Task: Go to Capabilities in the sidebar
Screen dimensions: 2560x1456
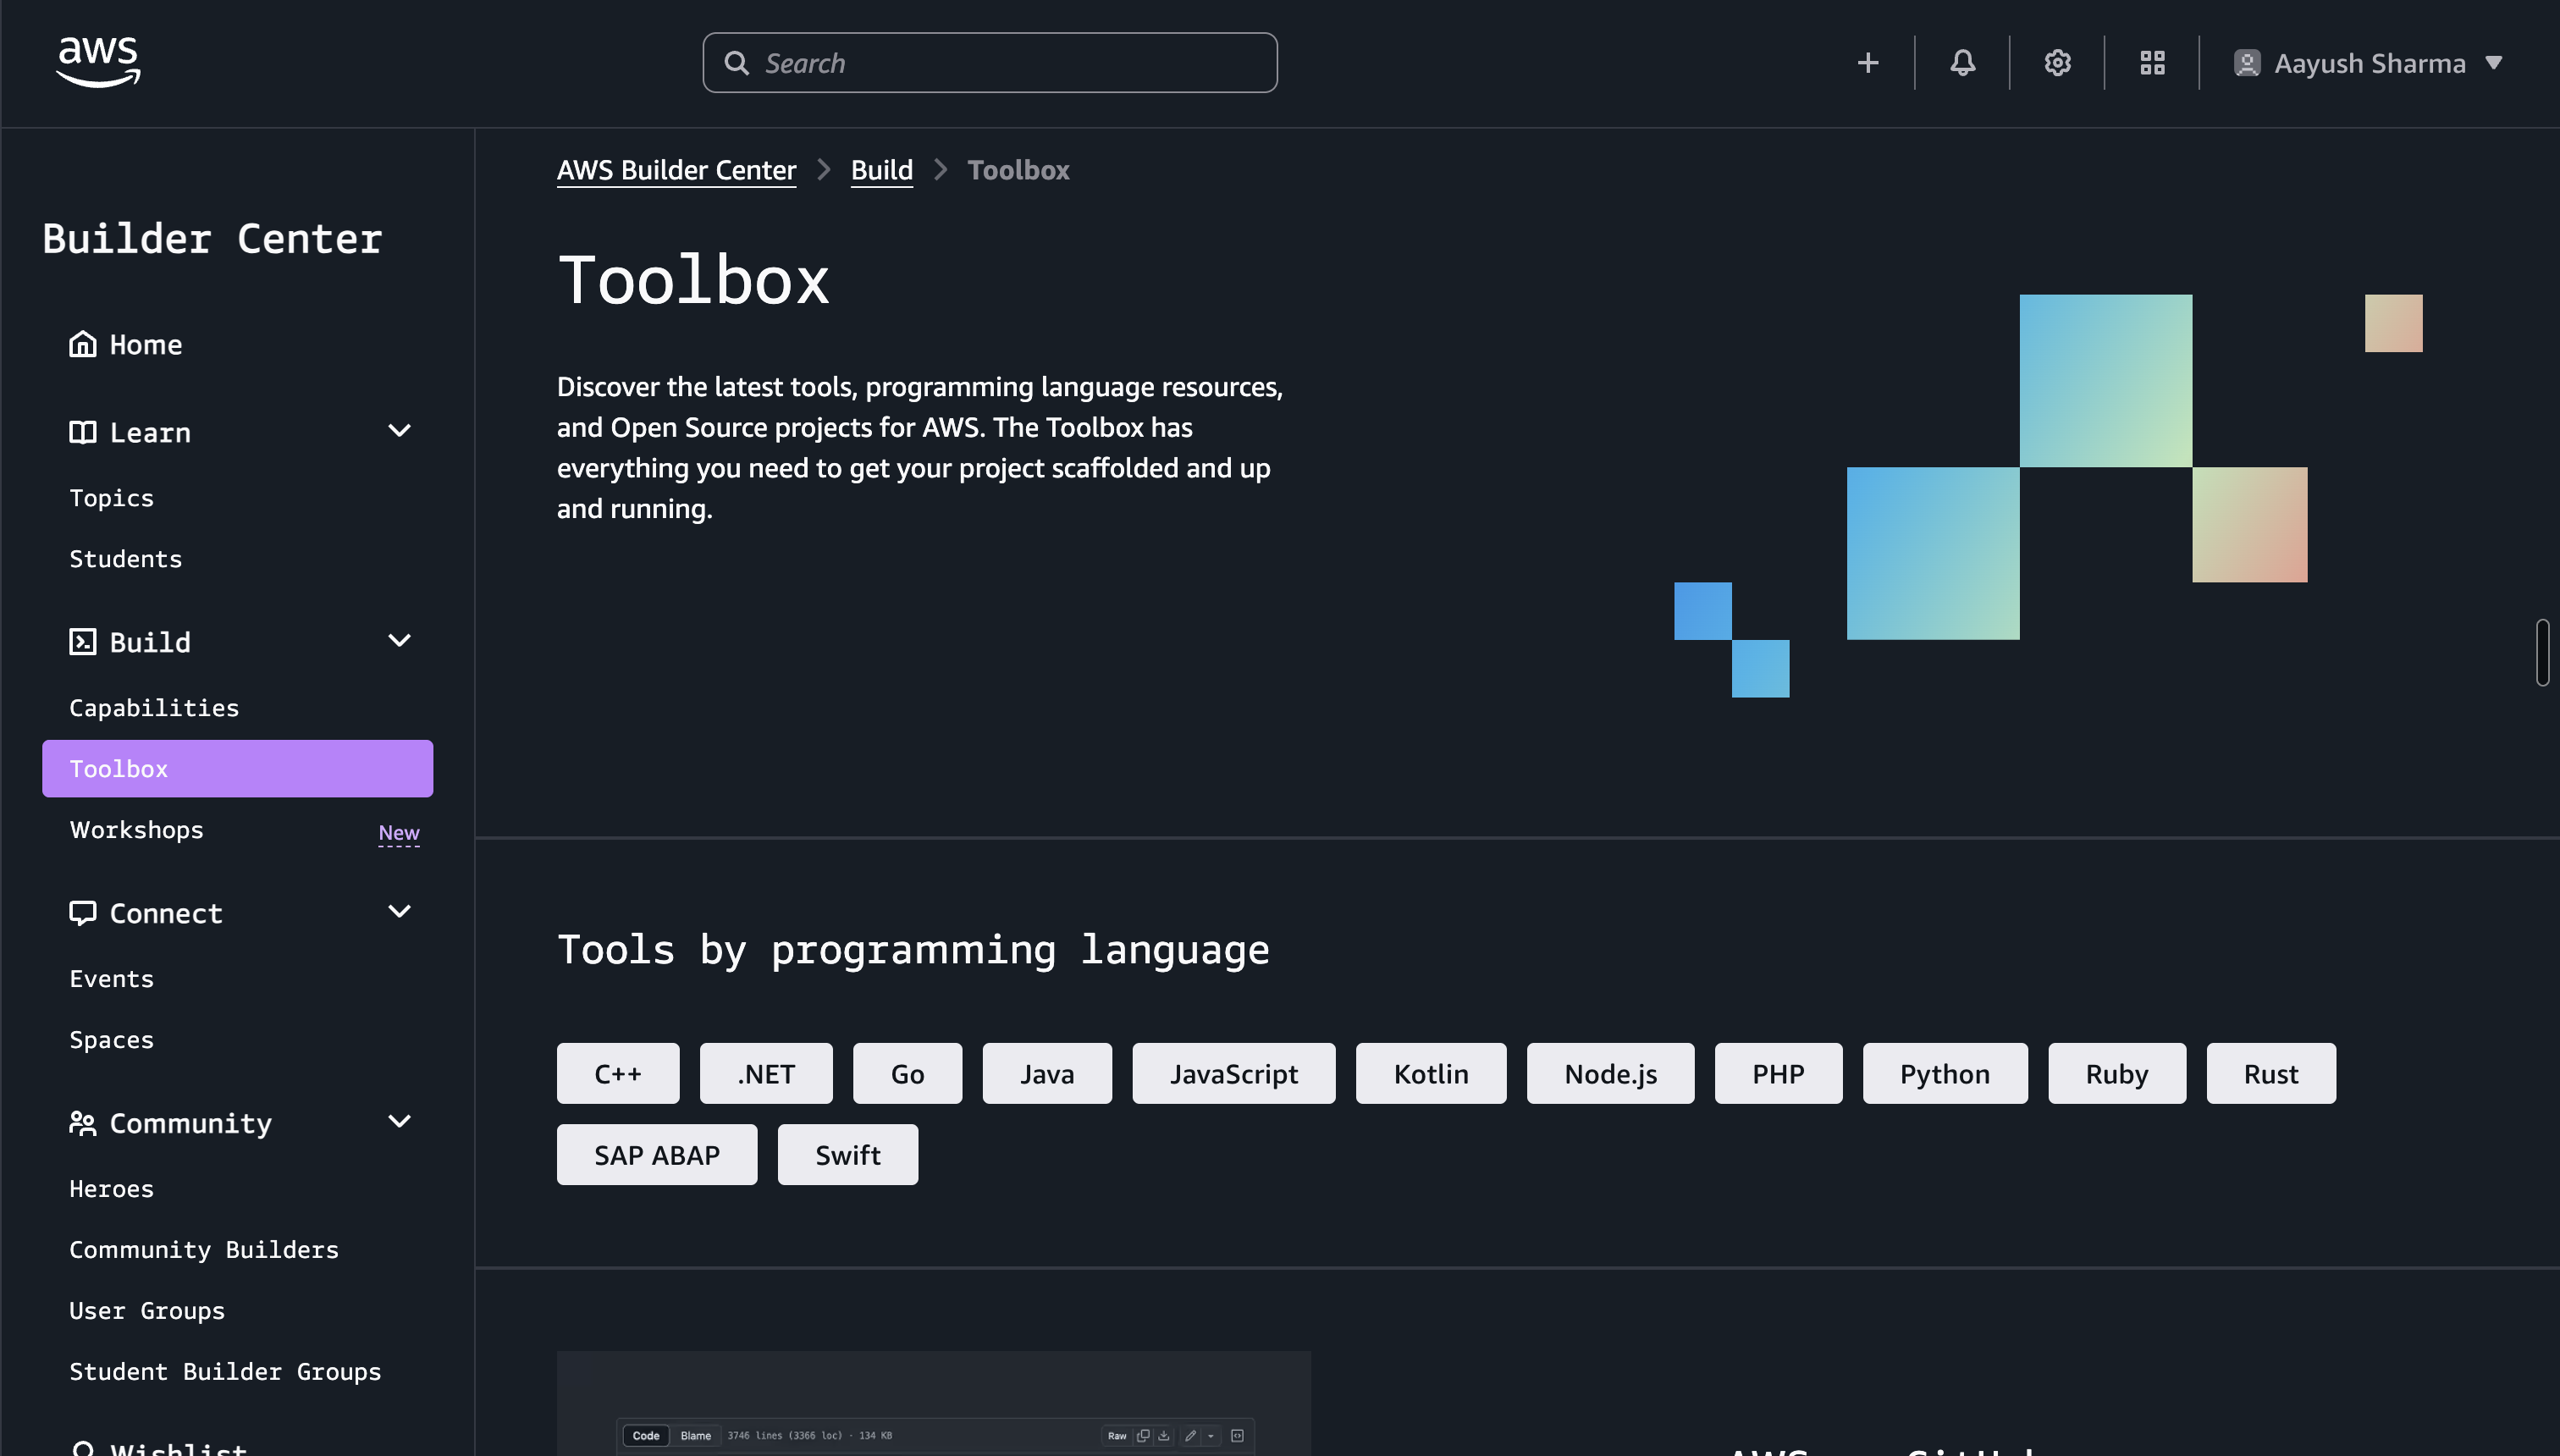Action: point(154,708)
